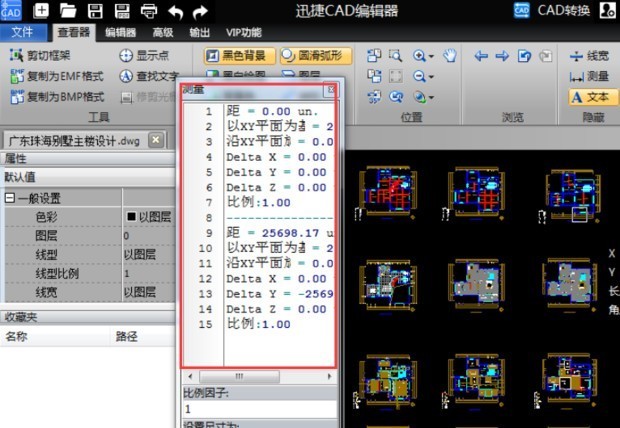Click the open folder icon

(68, 11)
